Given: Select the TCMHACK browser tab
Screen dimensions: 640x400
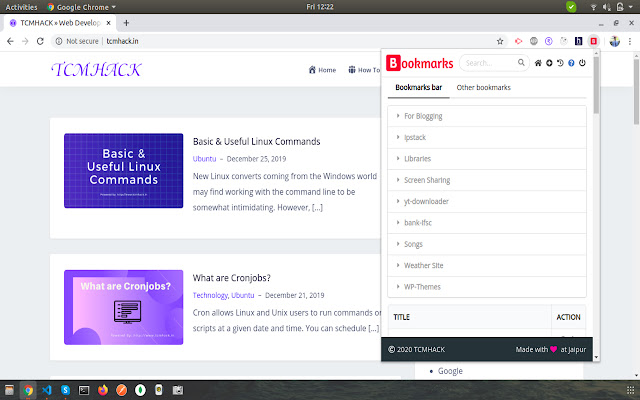Looking at the screenshot, I should (60, 23).
